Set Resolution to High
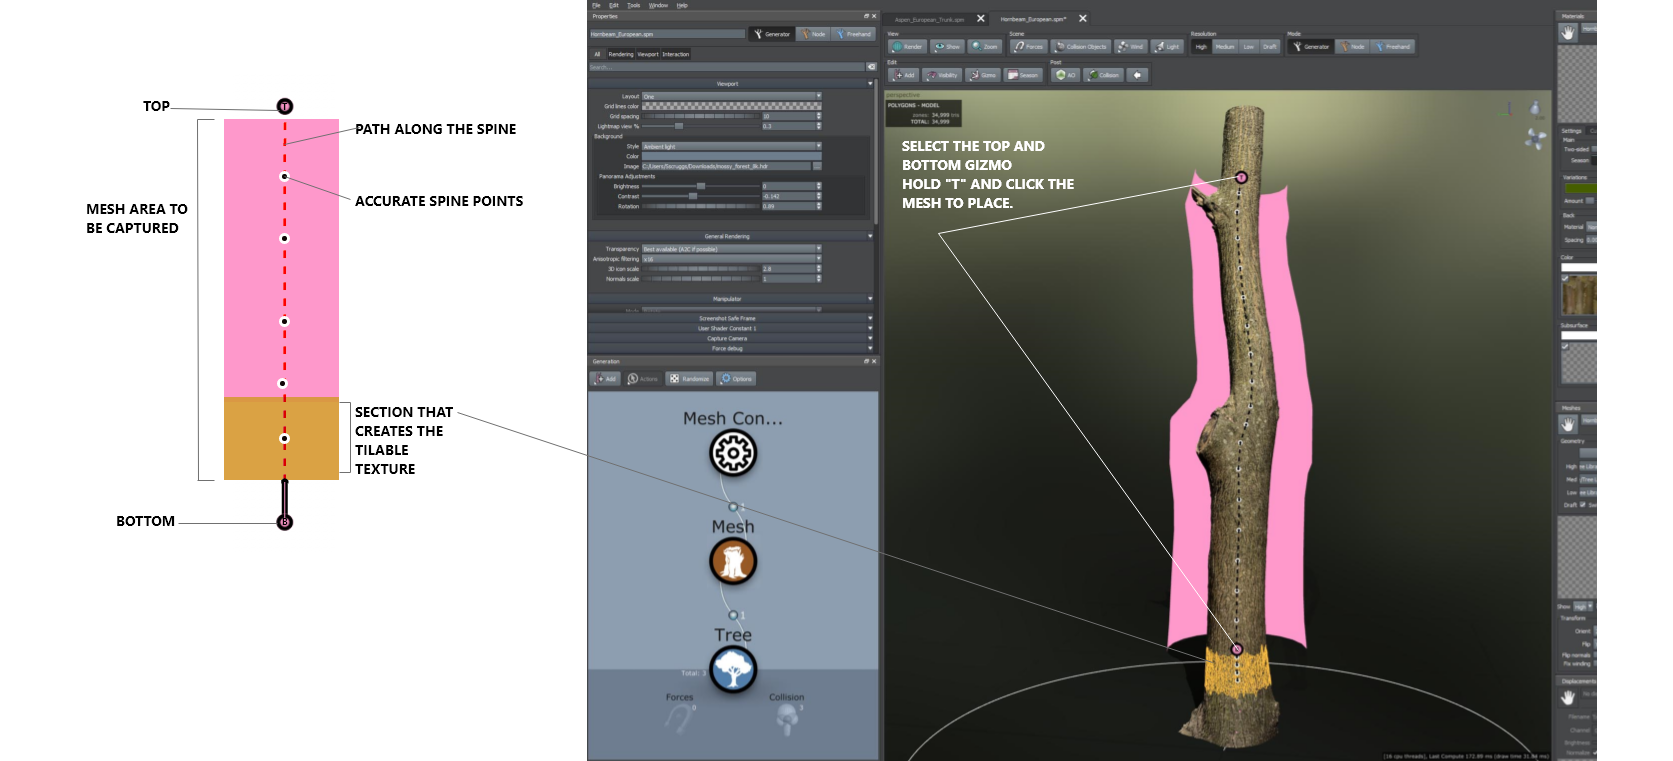Screen dimensions: 1673x761 (x=1201, y=46)
